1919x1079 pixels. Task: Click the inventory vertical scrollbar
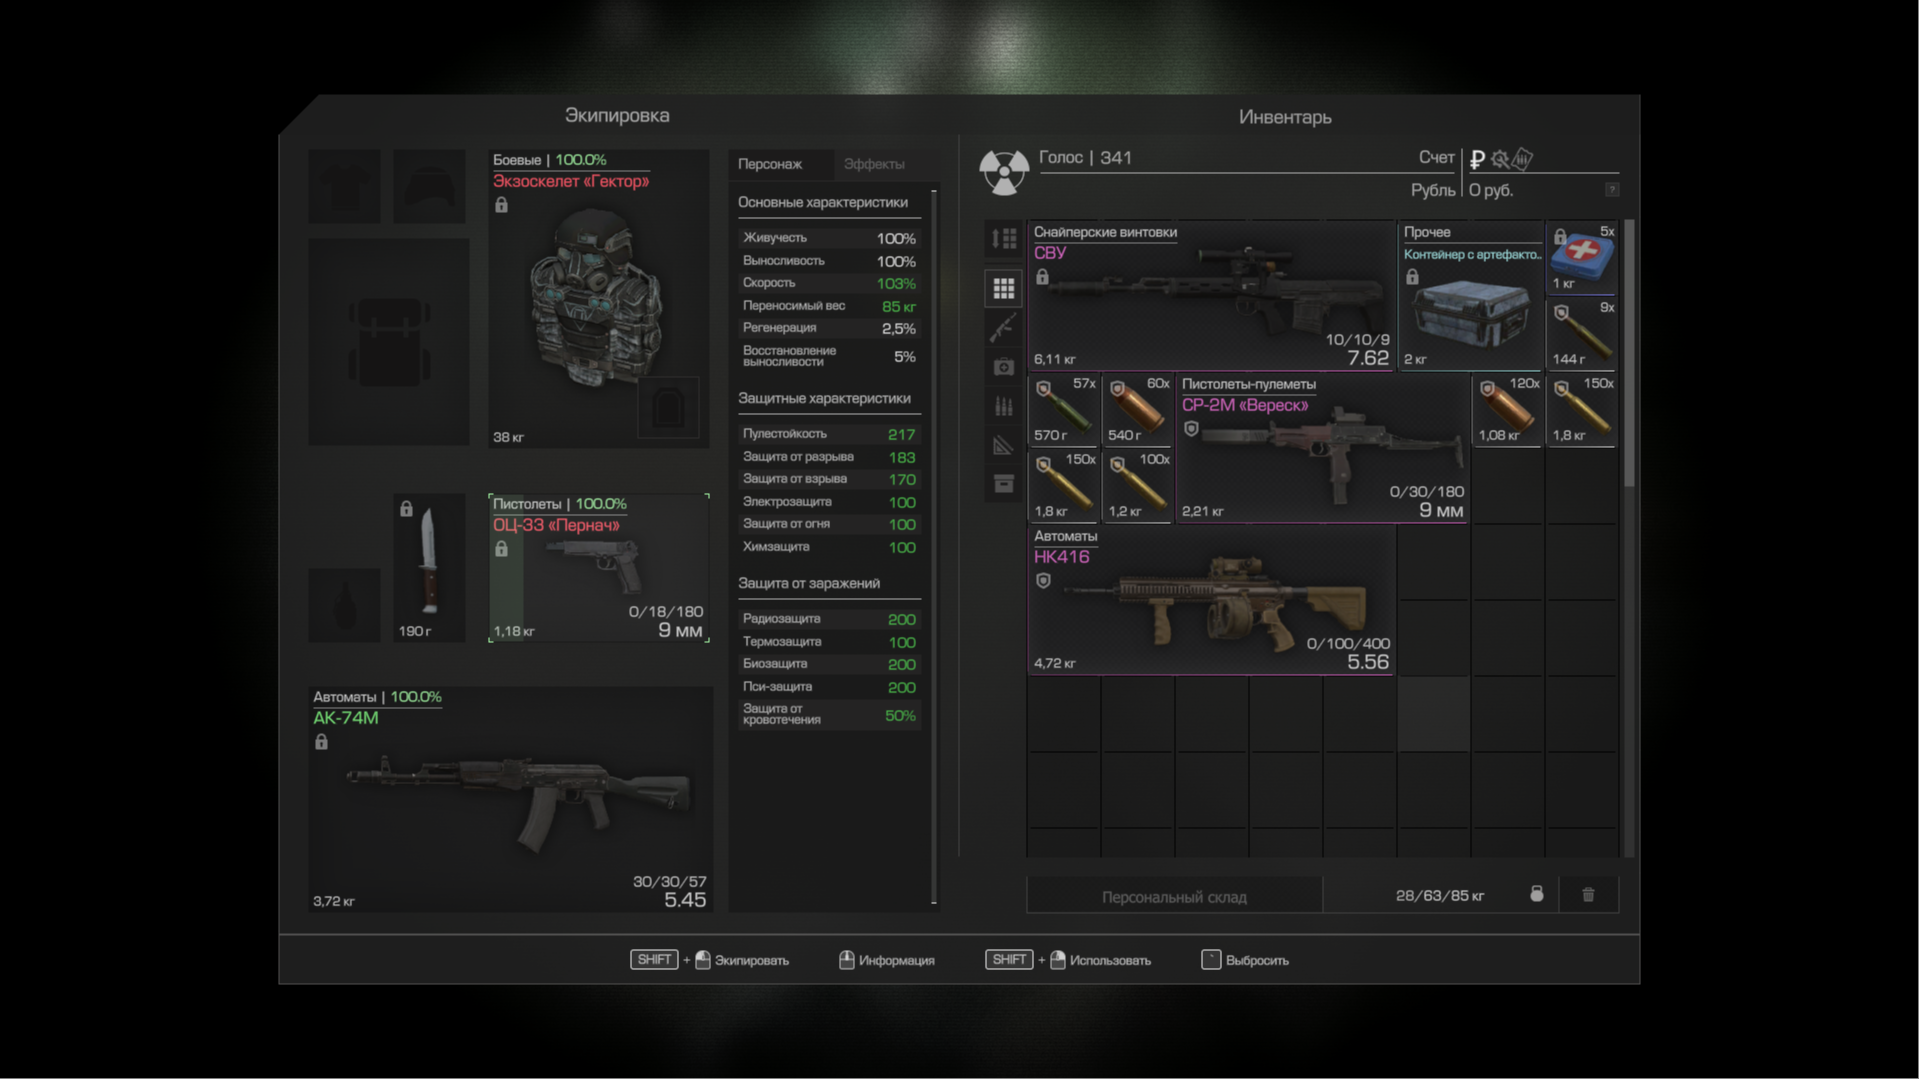tap(1629, 352)
